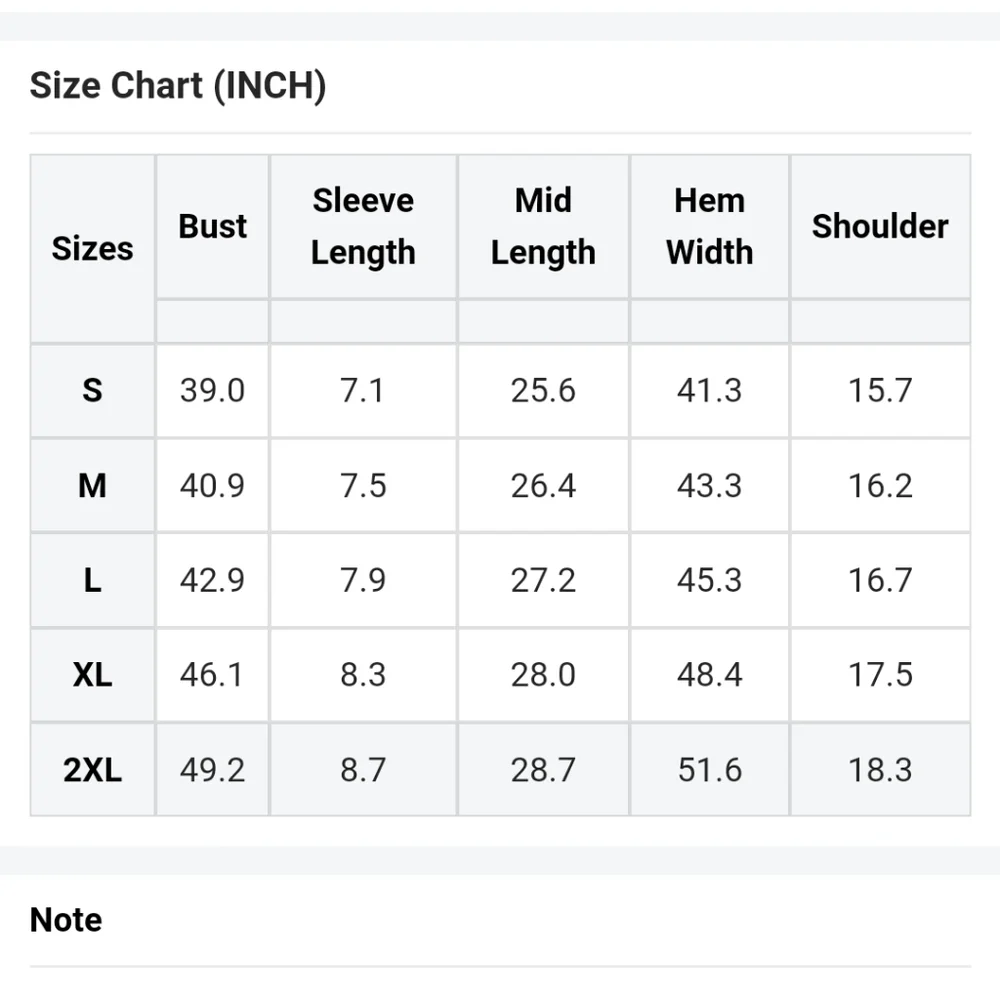Select the Sizes column header
Viewport: 1000px width, 1000px height.
coord(92,248)
